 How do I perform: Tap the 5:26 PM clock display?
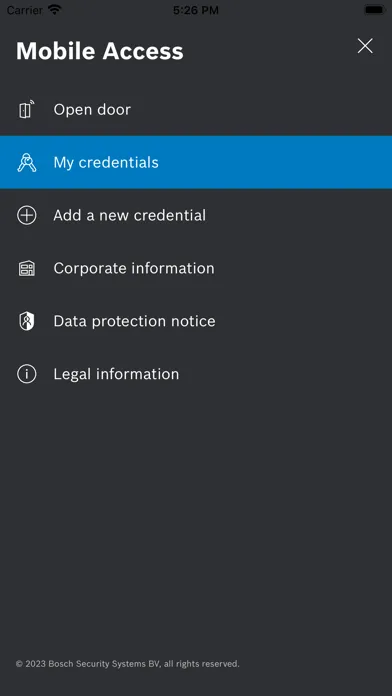tap(196, 10)
